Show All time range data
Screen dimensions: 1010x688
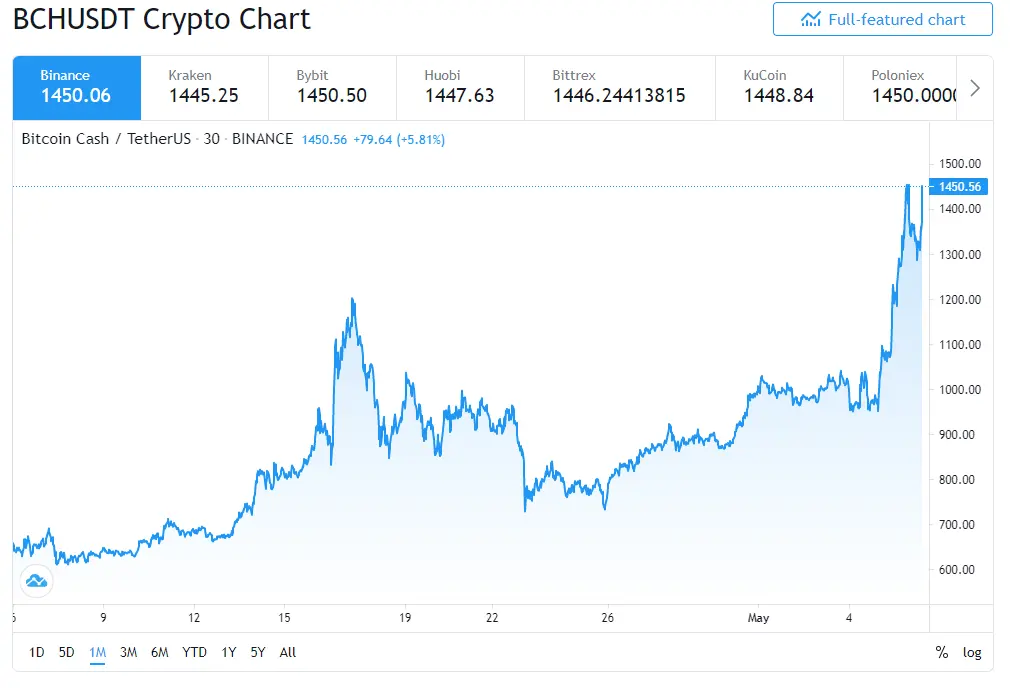point(288,653)
